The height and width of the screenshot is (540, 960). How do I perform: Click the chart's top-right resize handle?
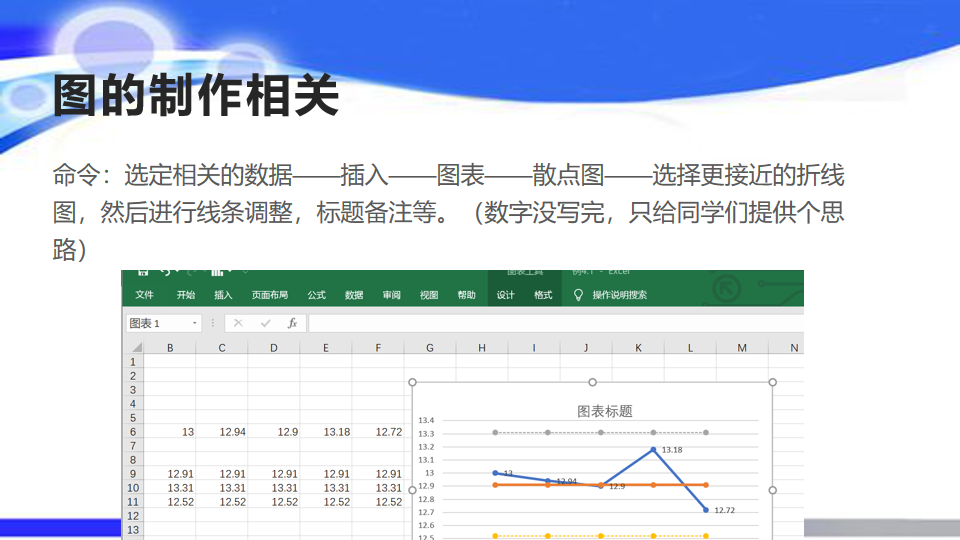pos(773,382)
